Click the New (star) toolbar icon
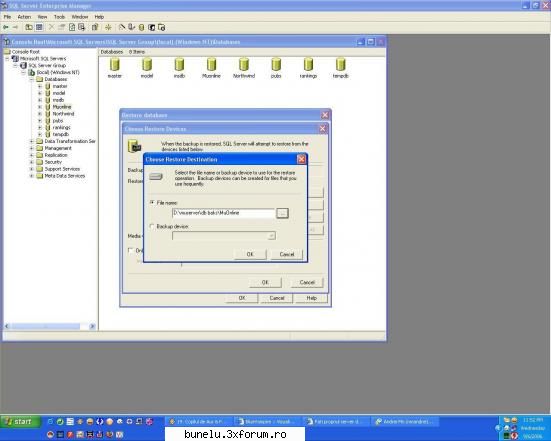Screen dimensions: 551x441 108,27
